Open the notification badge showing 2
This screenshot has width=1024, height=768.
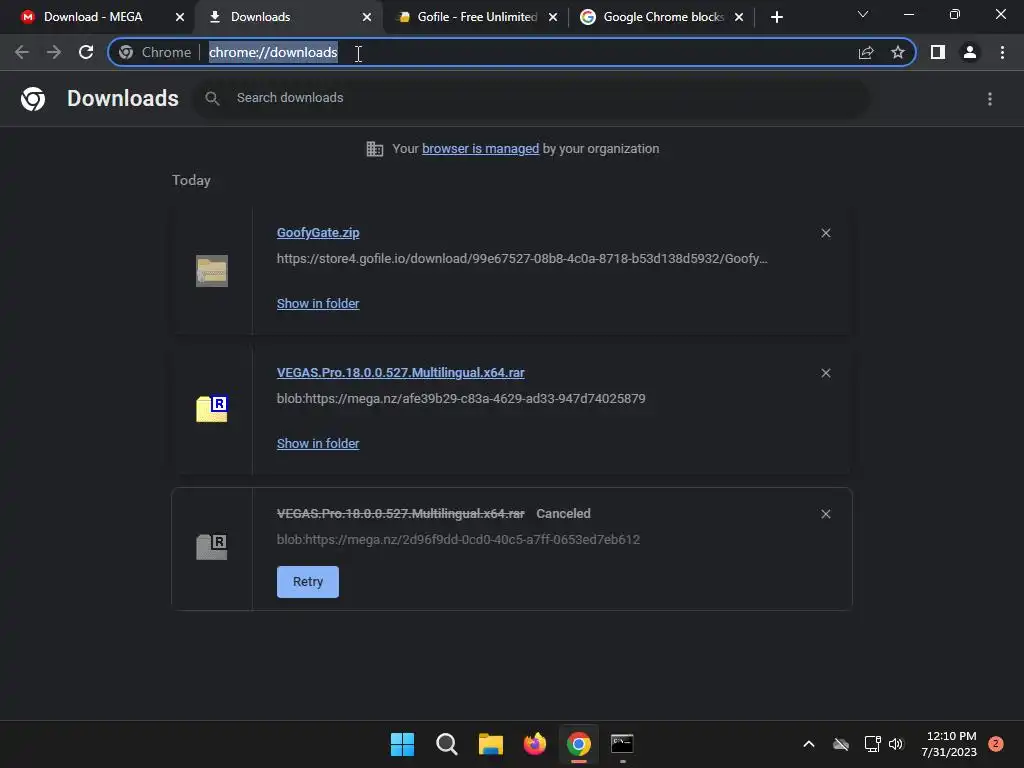click(x=995, y=744)
